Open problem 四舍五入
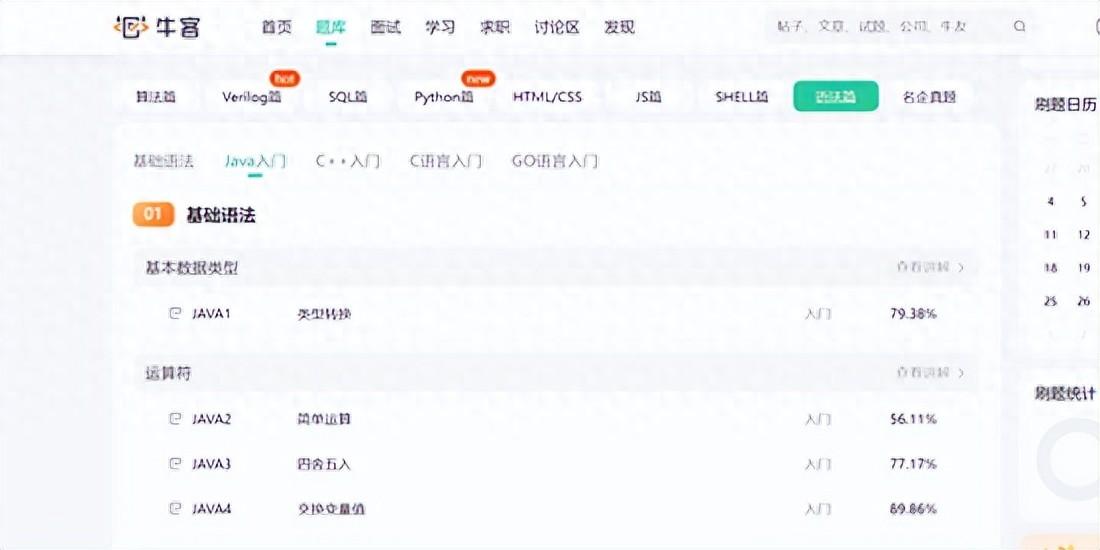The width and height of the screenshot is (1100, 550). coord(324,464)
